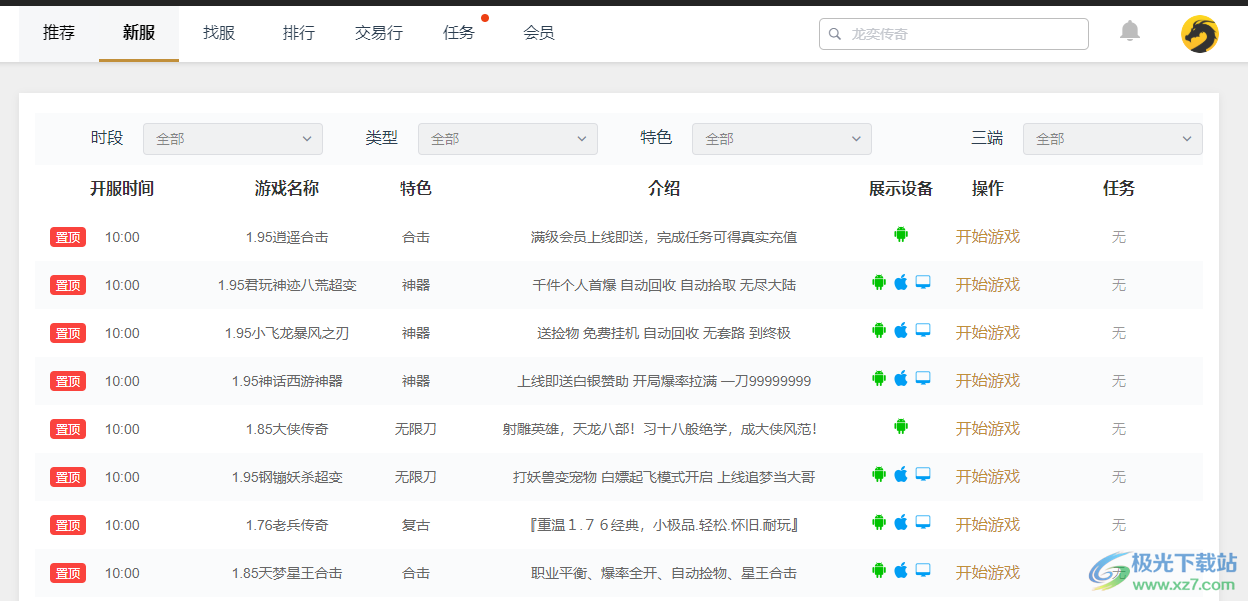The image size is (1248, 601).
Task: Click the game name 1.95逍遥合击
Action: (287, 237)
